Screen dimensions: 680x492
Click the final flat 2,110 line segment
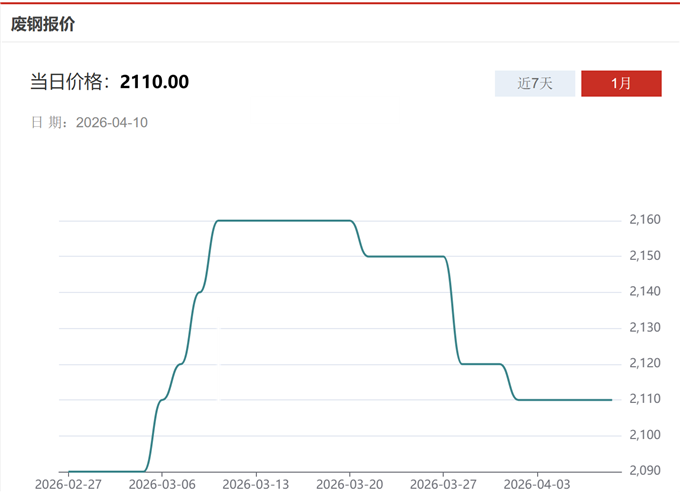coord(565,400)
